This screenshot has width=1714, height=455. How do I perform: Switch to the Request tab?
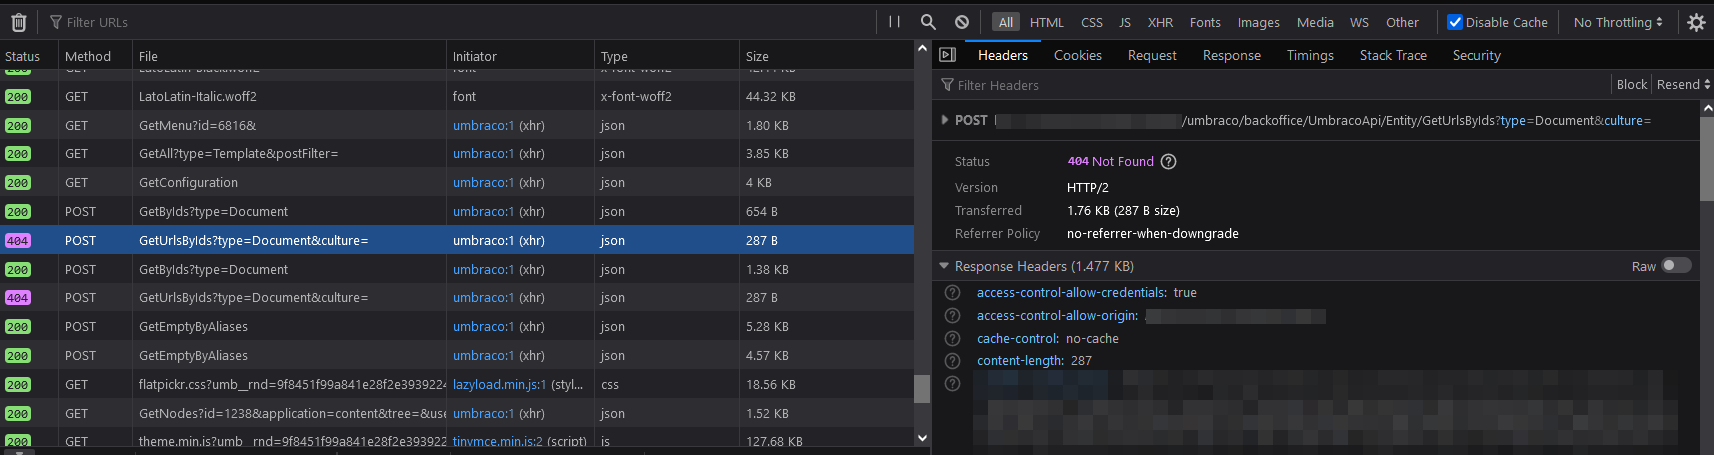point(1152,55)
